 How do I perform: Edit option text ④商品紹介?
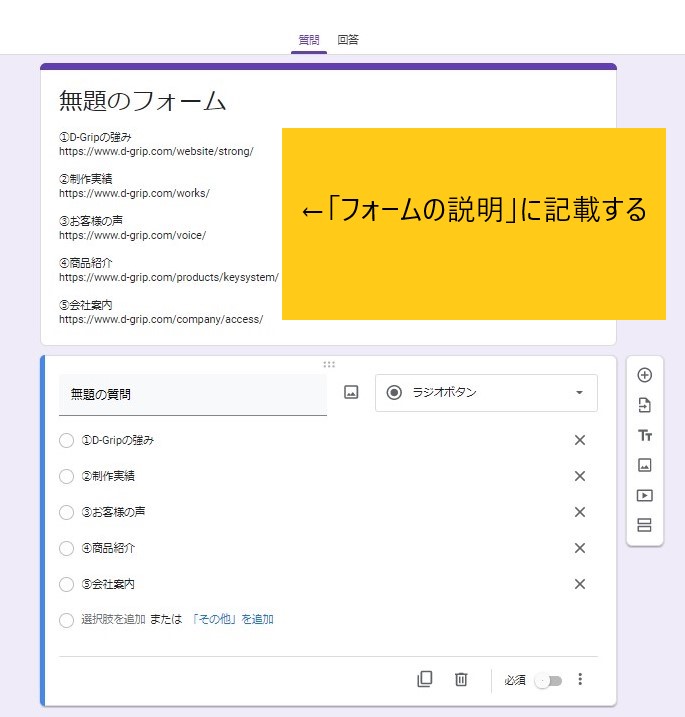(108, 548)
